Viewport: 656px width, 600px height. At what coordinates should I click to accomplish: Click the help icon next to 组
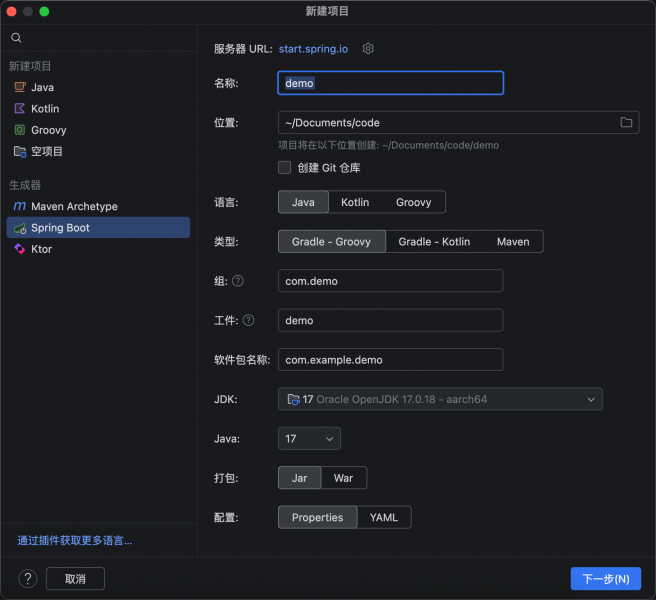(x=238, y=281)
